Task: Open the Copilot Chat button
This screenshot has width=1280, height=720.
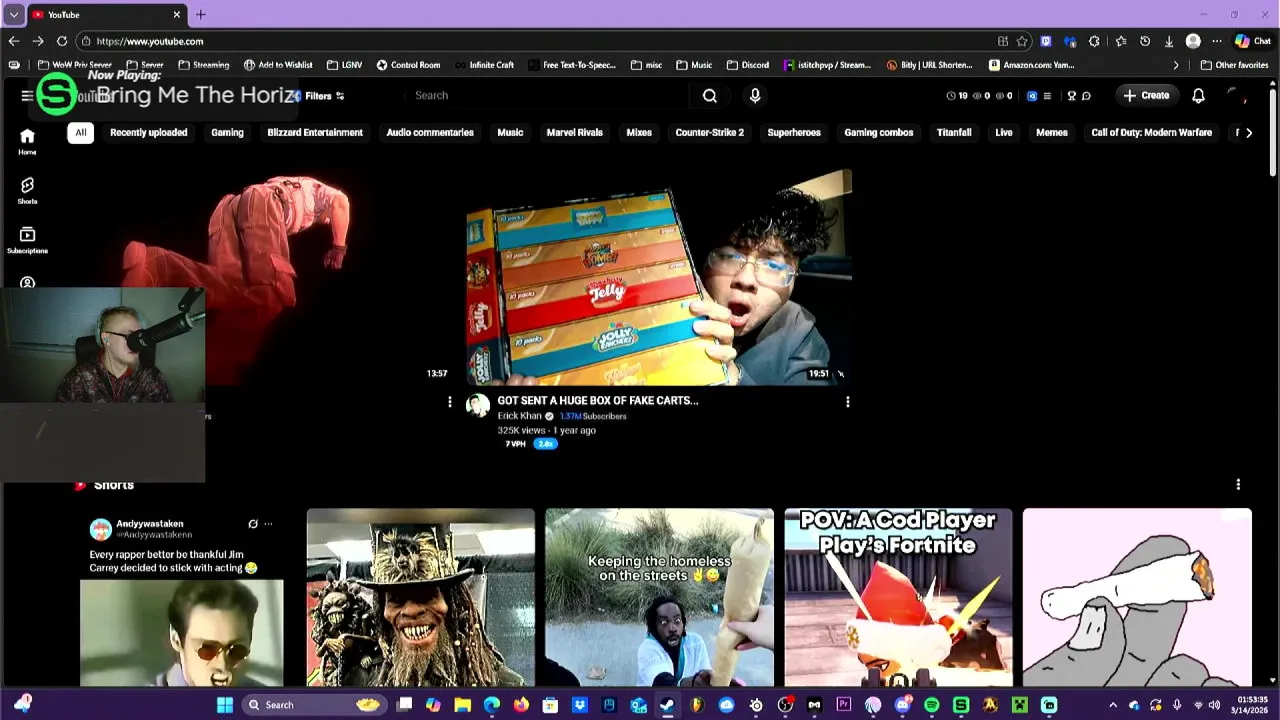Action: click(1253, 41)
